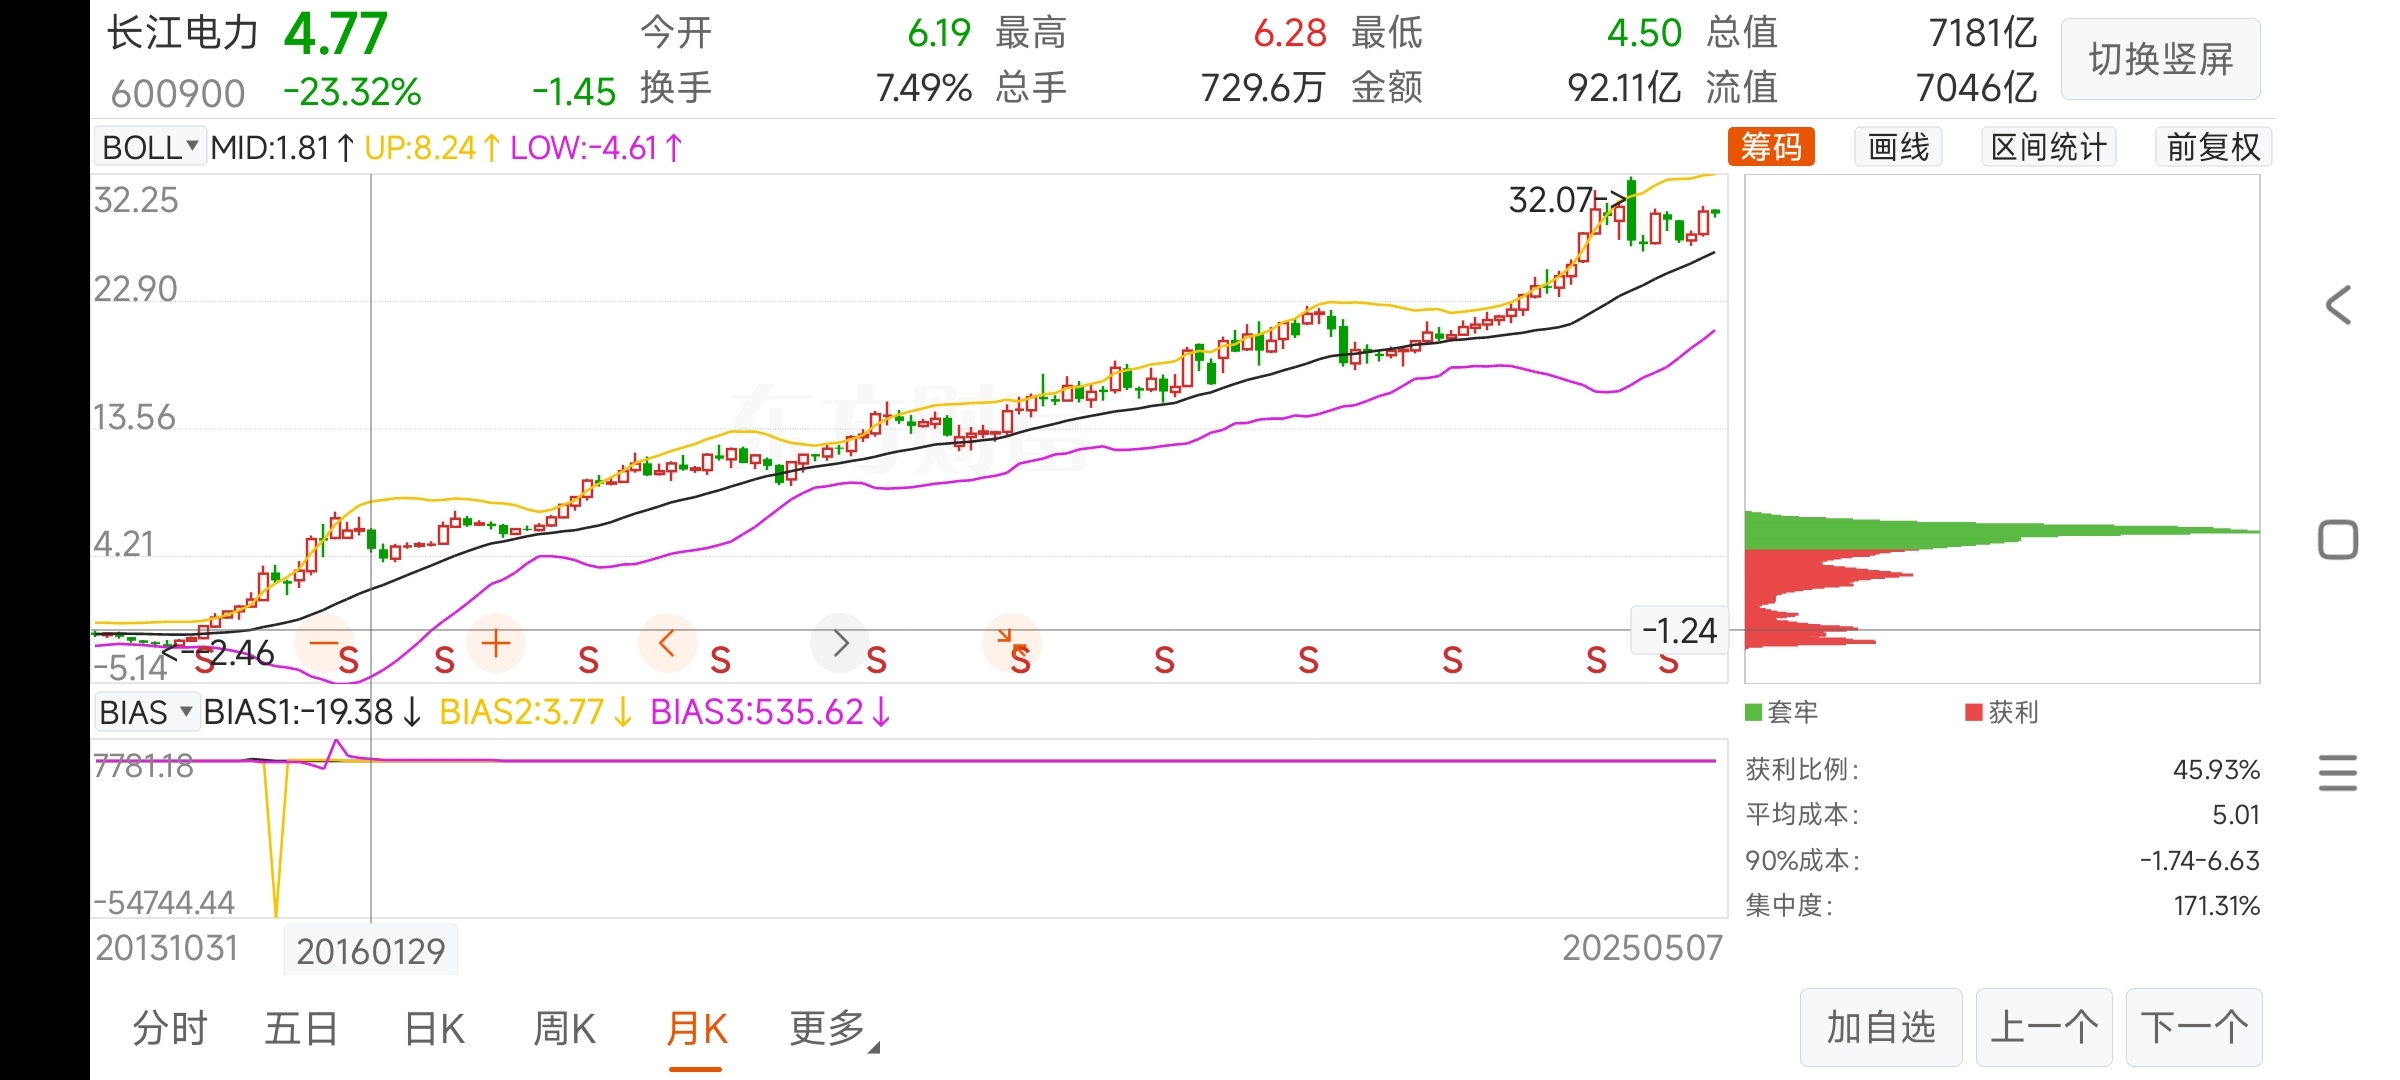Tap the BIAS1 value -19.38
The image size is (2400, 1080).
coord(346,712)
